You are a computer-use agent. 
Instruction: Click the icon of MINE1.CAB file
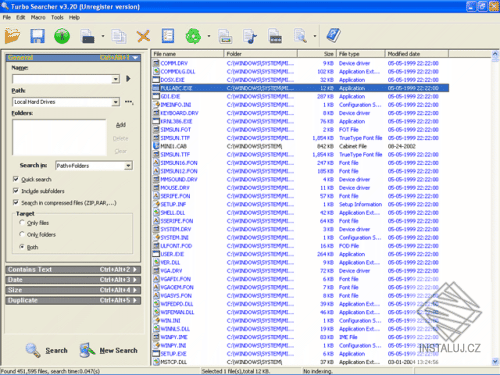156,146
